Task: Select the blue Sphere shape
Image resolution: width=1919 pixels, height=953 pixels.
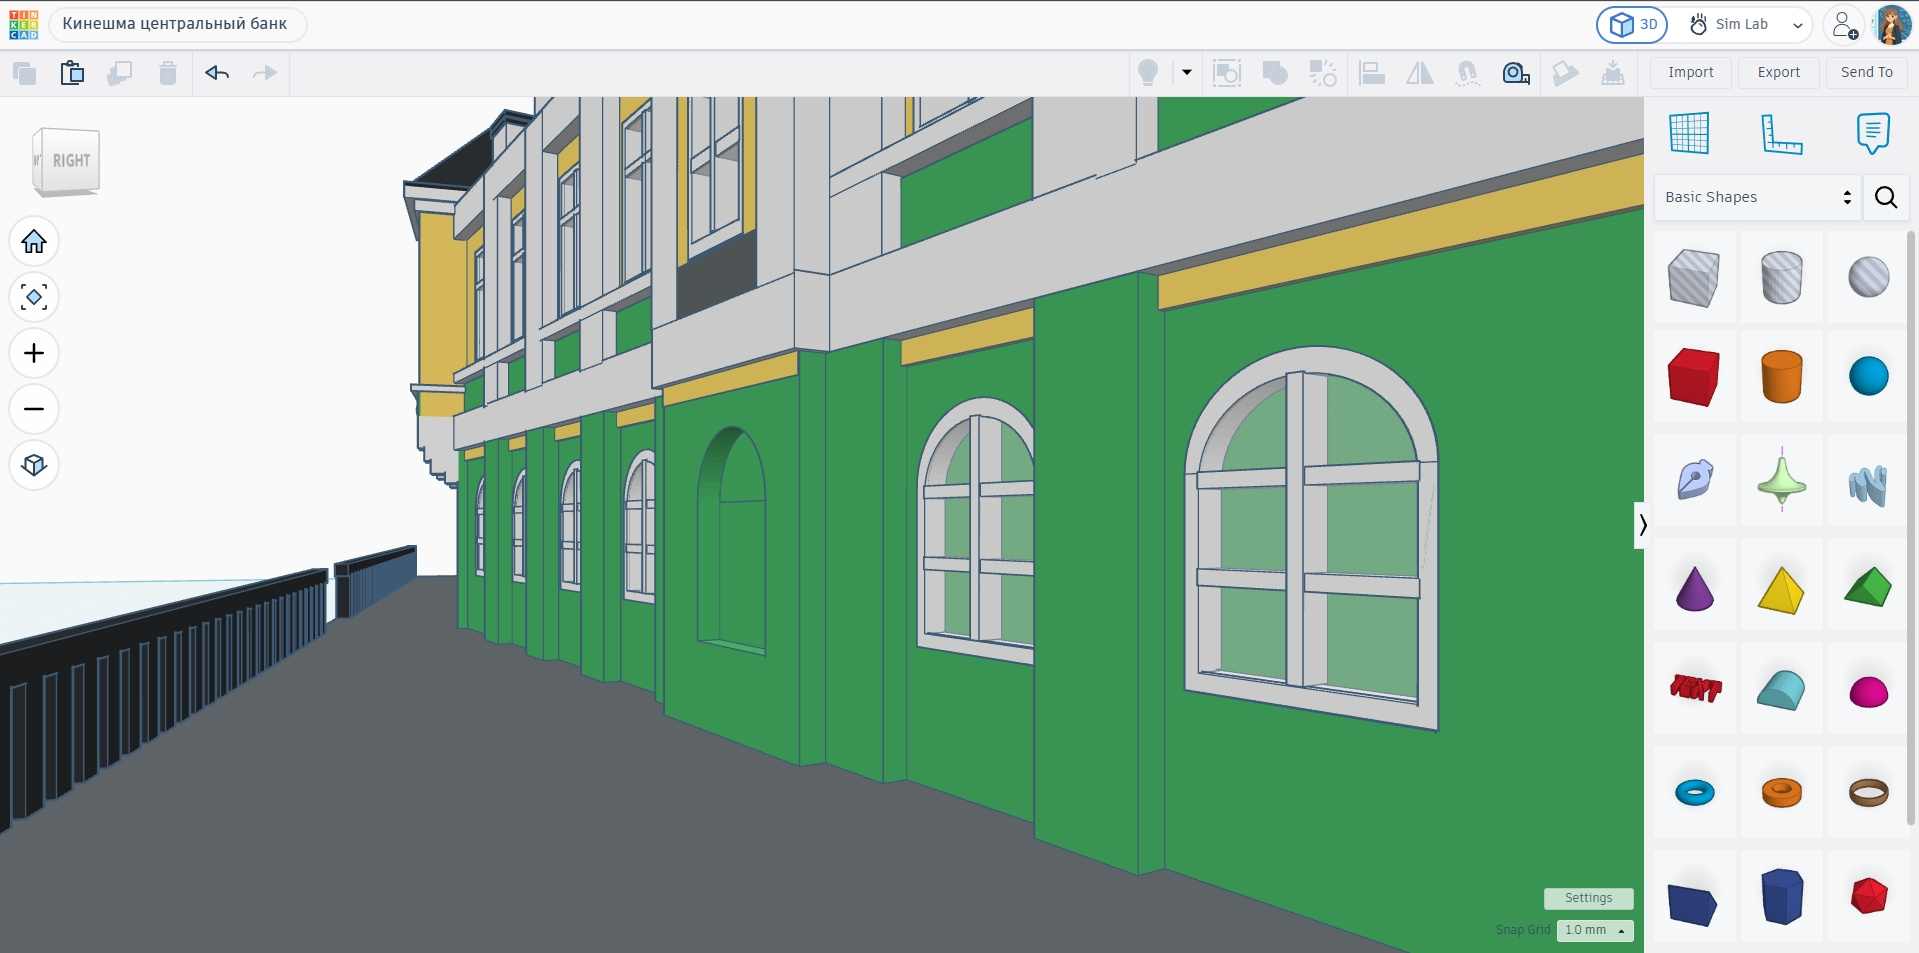Action: pyautogui.click(x=1868, y=377)
